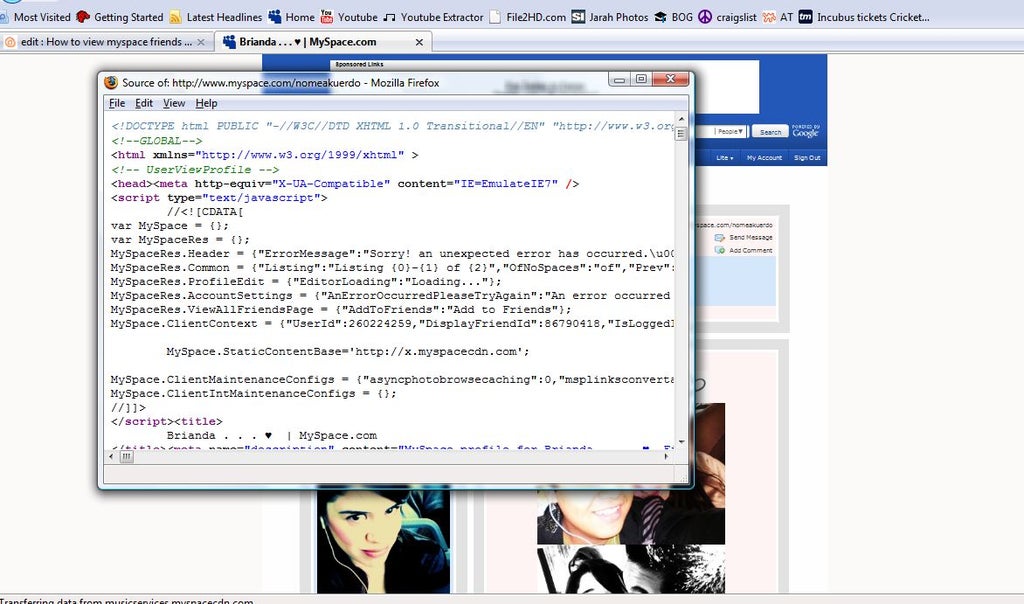The height and width of the screenshot is (604, 1024).
Task: Click the Latest Headlines RSS feed icon
Action: pyautogui.click(x=175, y=17)
